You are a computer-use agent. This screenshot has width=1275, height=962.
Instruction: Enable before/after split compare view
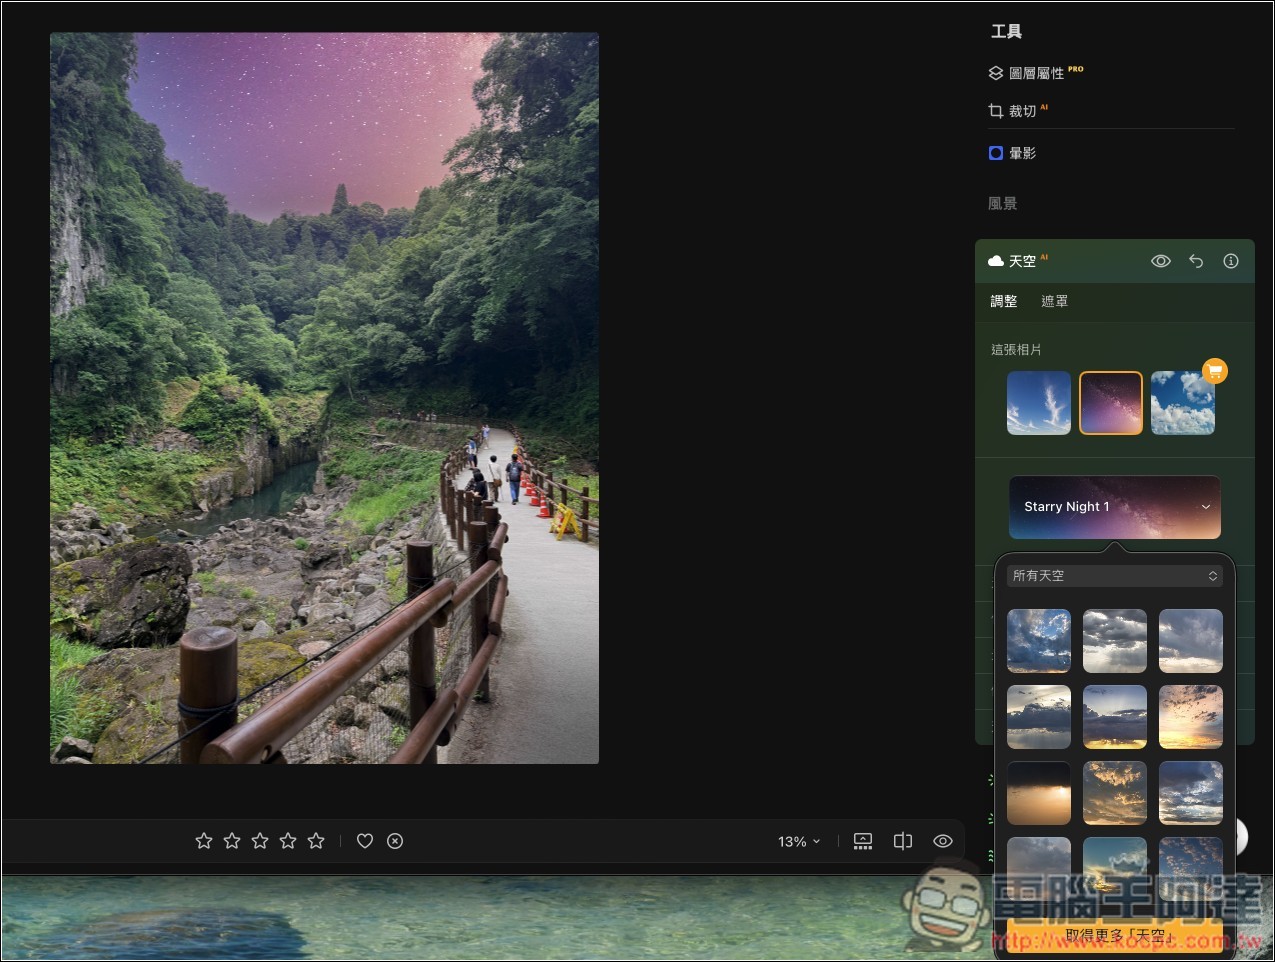903,841
